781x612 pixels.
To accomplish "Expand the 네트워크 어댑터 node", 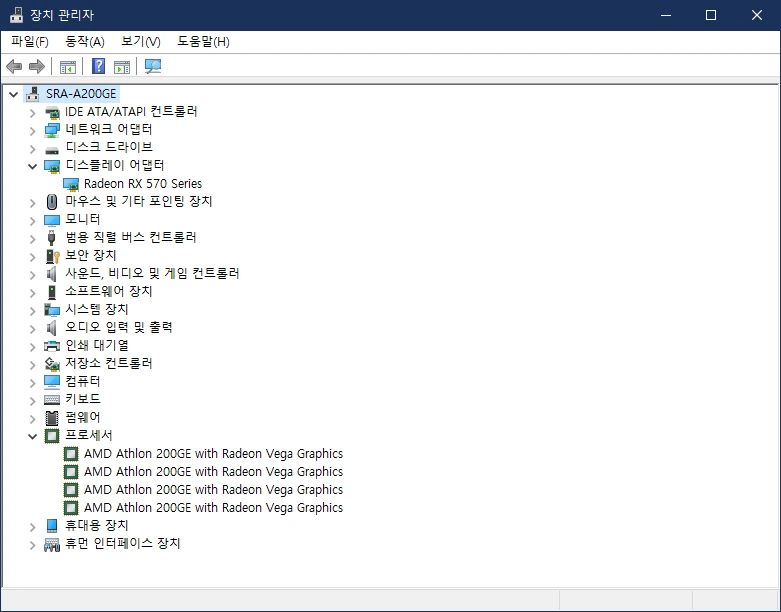I will (x=32, y=131).
